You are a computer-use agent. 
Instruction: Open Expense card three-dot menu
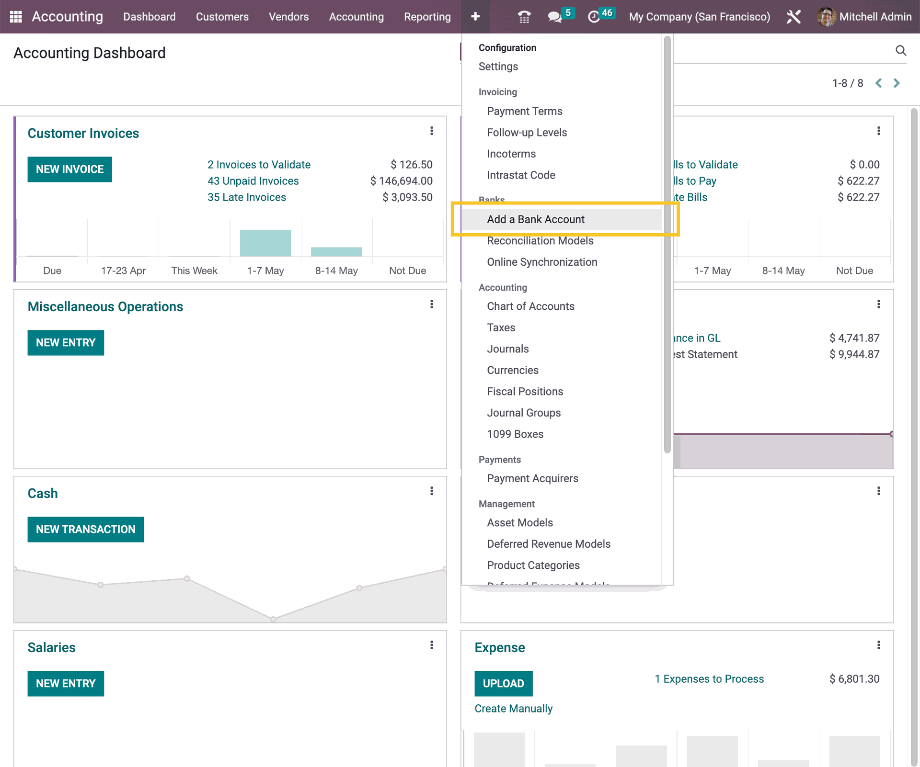879,645
